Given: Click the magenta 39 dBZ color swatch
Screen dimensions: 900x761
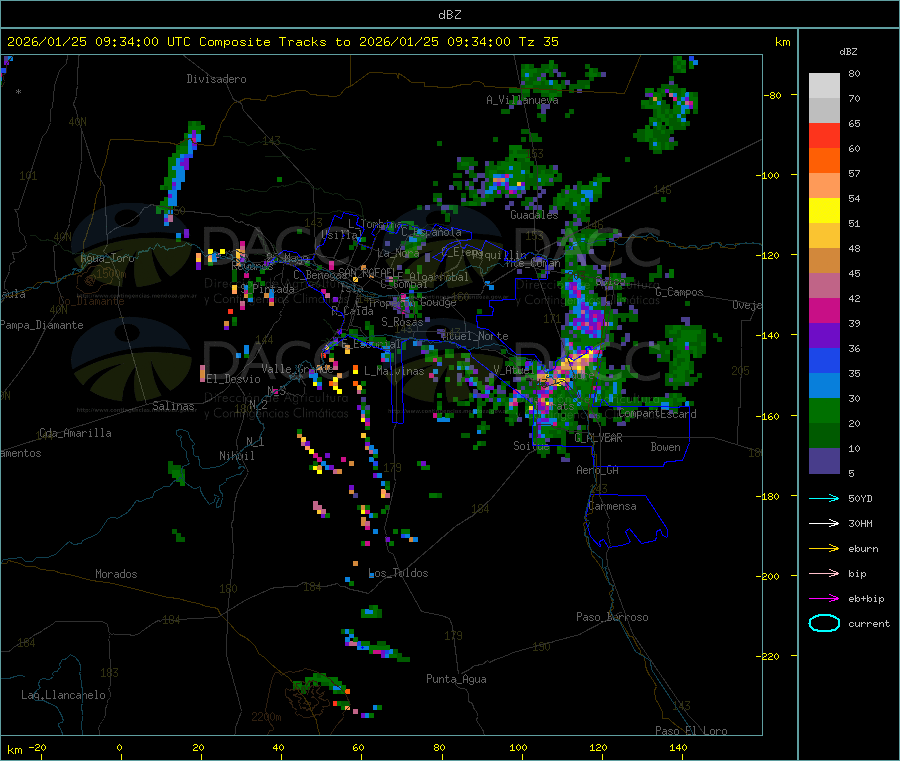Looking at the screenshot, I should click(824, 310).
